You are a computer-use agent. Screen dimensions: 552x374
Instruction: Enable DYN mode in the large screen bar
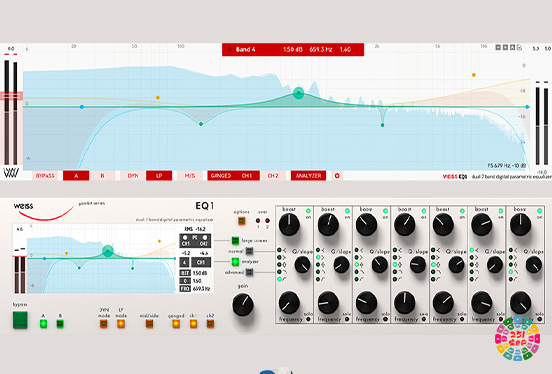(133, 175)
